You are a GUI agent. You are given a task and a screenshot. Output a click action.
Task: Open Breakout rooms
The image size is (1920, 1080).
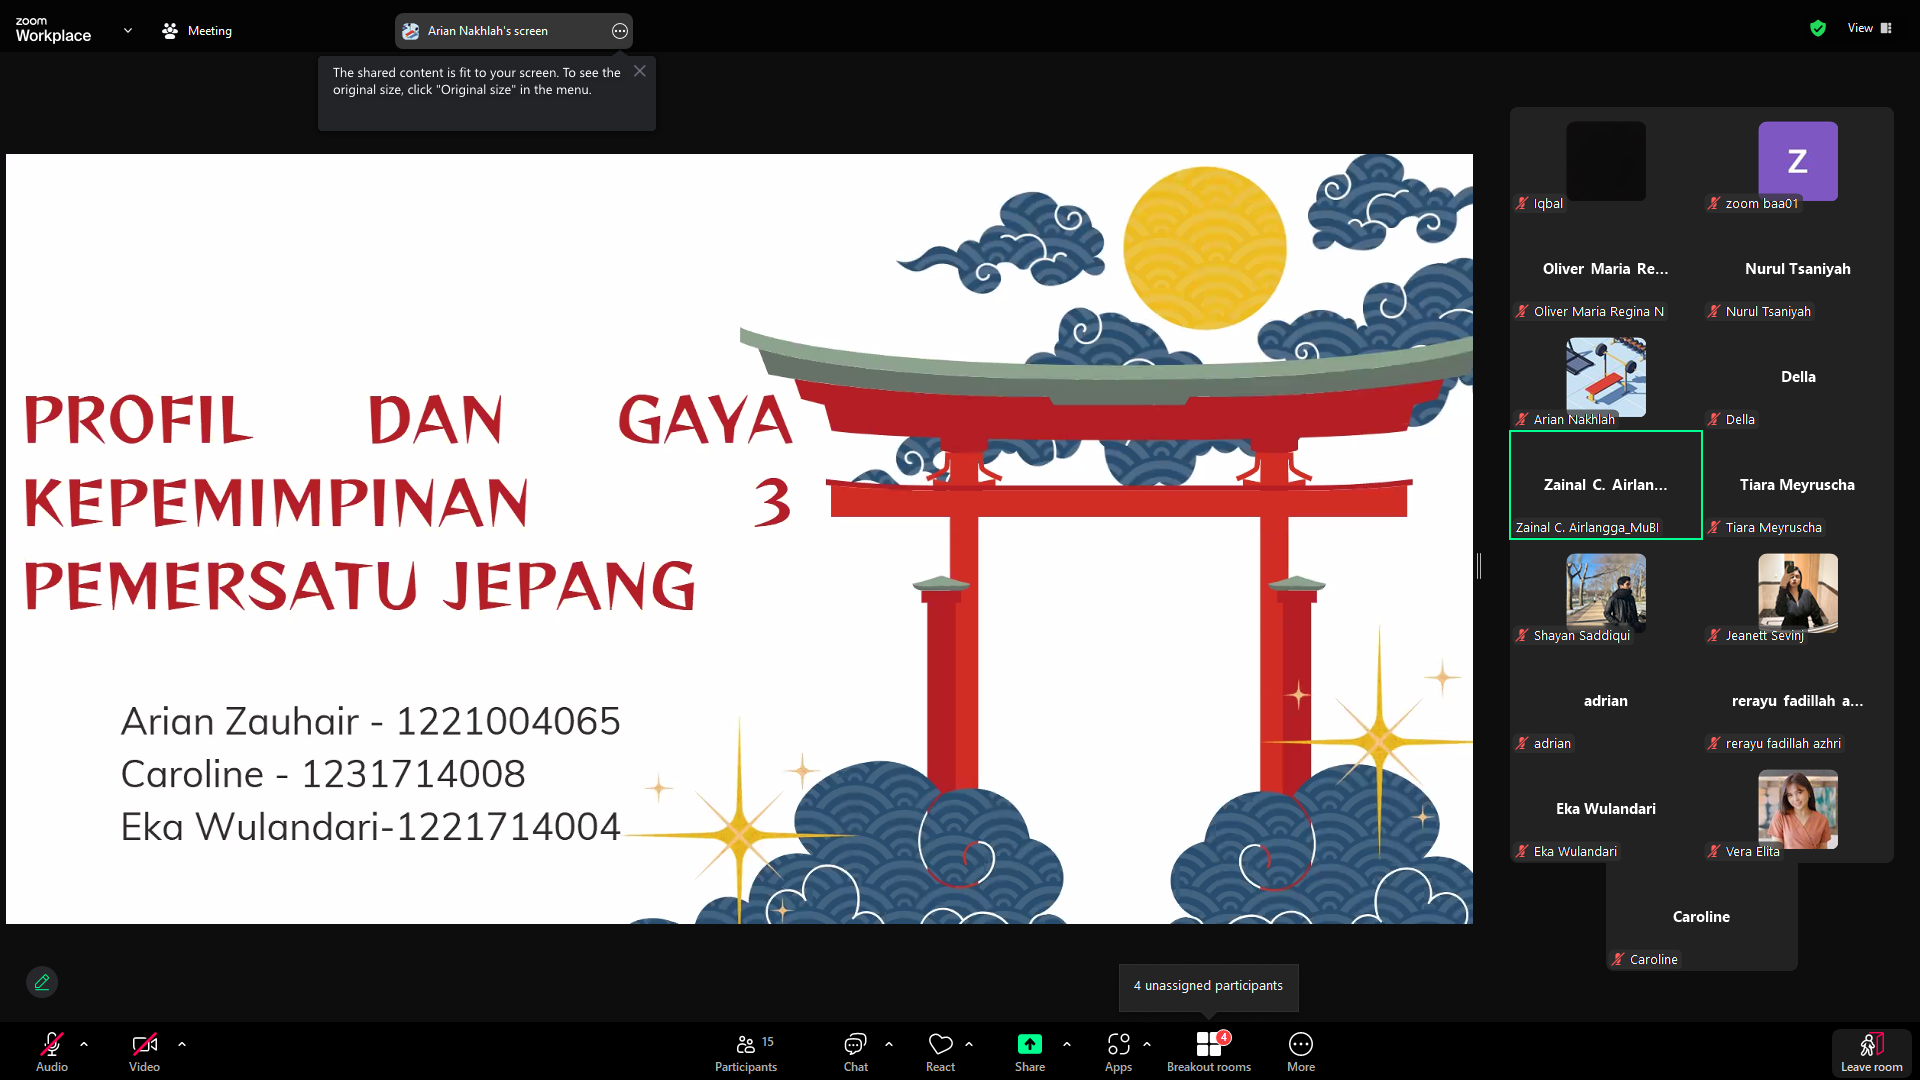pyautogui.click(x=1209, y=1051)
